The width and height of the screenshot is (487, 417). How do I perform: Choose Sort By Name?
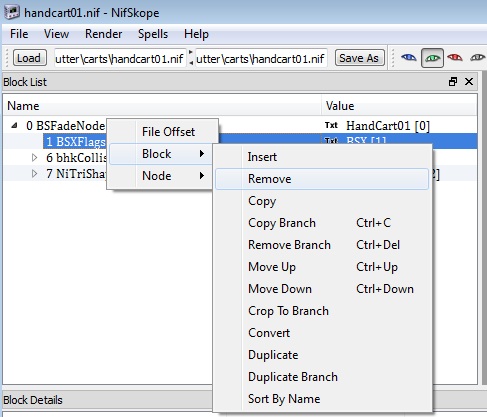322,399
